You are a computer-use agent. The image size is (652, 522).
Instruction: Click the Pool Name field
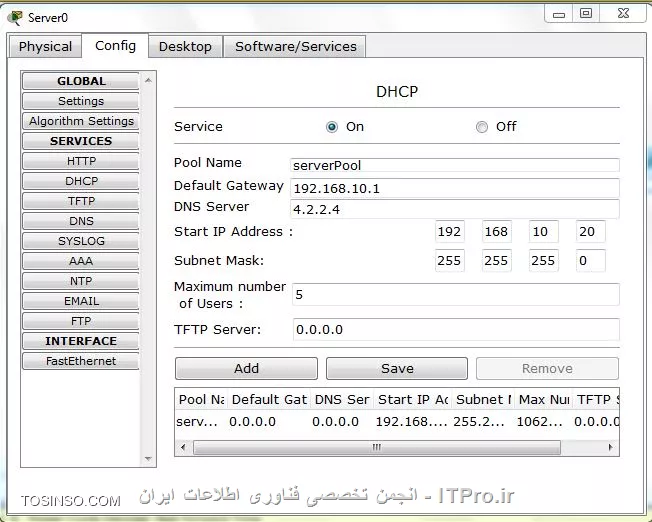[455, 165]
